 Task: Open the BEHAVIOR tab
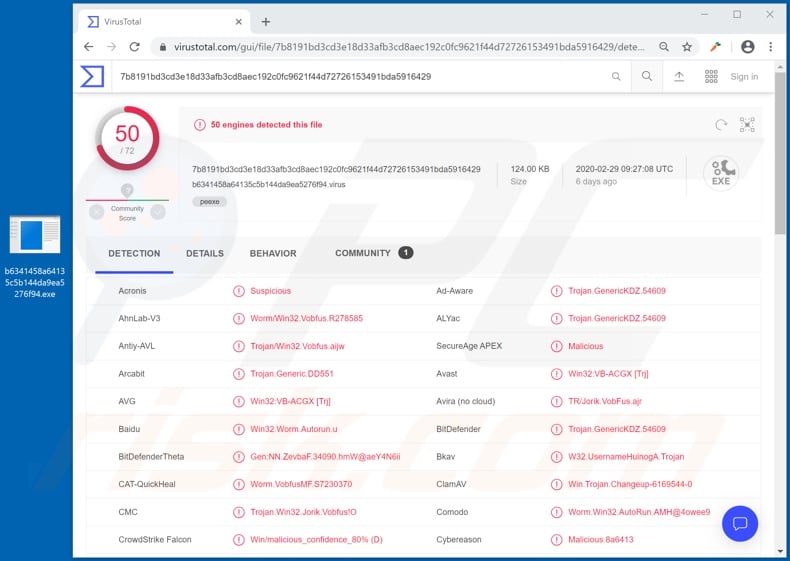click(273, 254)
